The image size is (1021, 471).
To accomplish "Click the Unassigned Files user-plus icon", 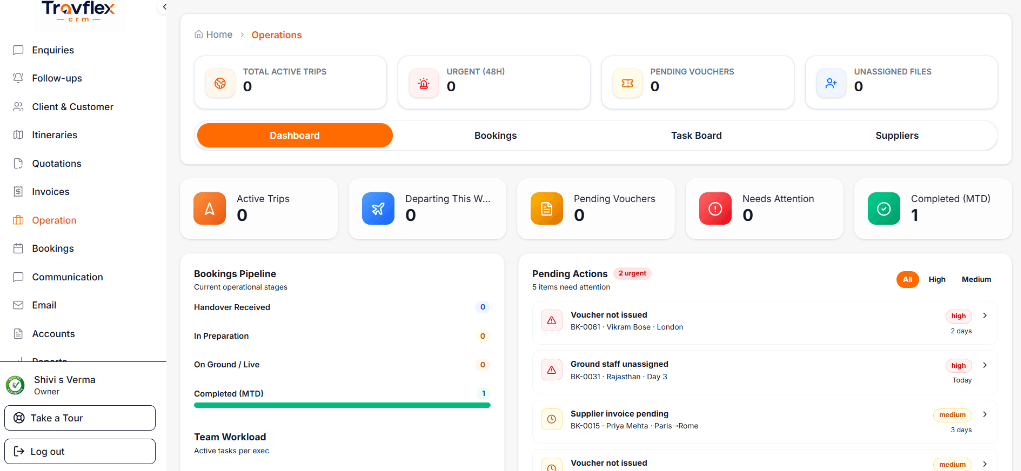I will (x=832, y=83).
